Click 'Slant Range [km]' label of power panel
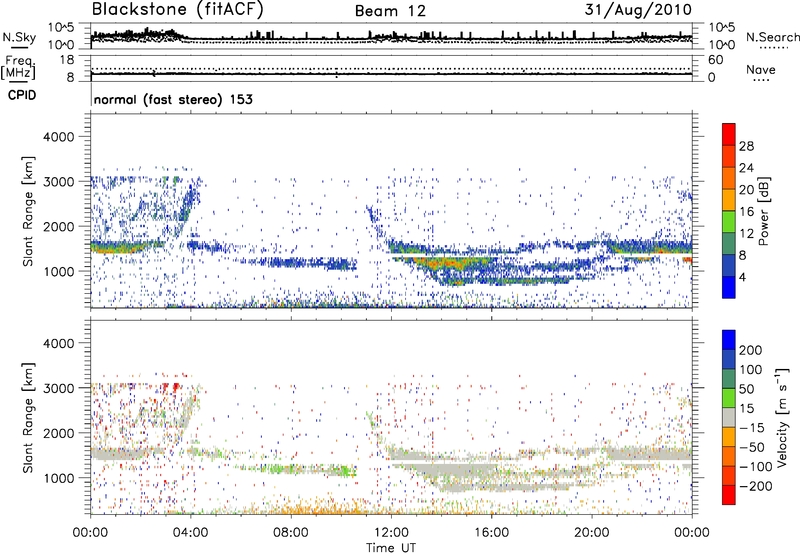The image size is (800, 554). coord(28,211)
